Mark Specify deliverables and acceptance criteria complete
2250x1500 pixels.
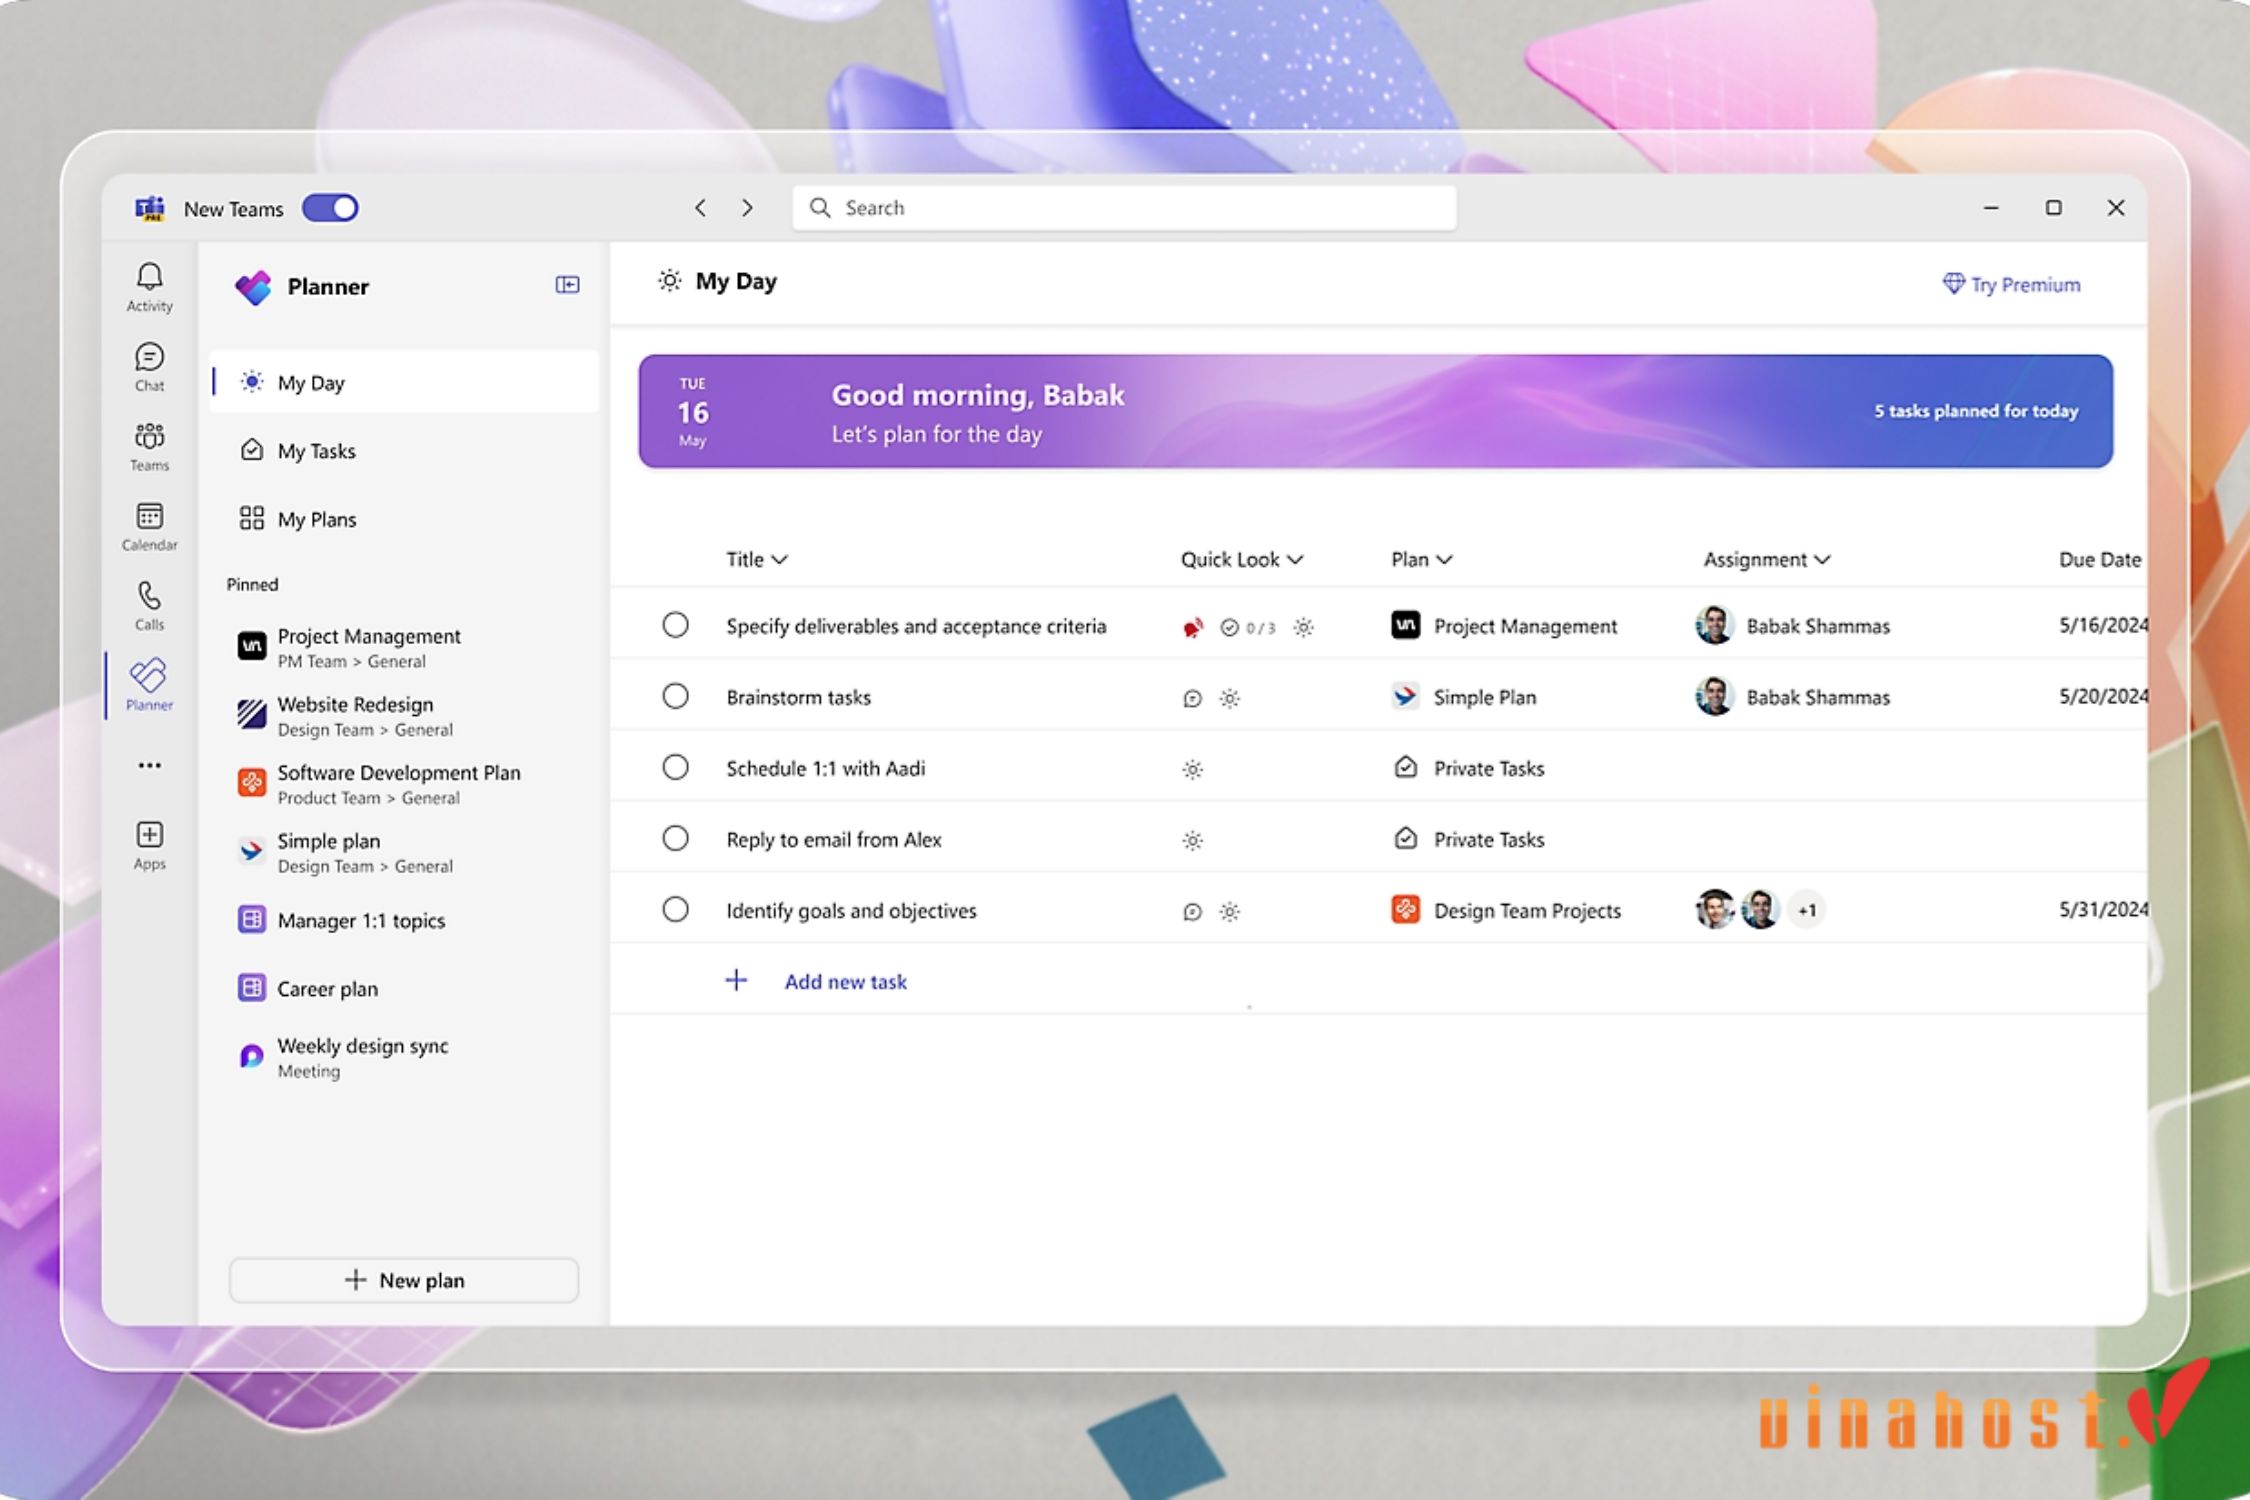[x=676, y=625]
